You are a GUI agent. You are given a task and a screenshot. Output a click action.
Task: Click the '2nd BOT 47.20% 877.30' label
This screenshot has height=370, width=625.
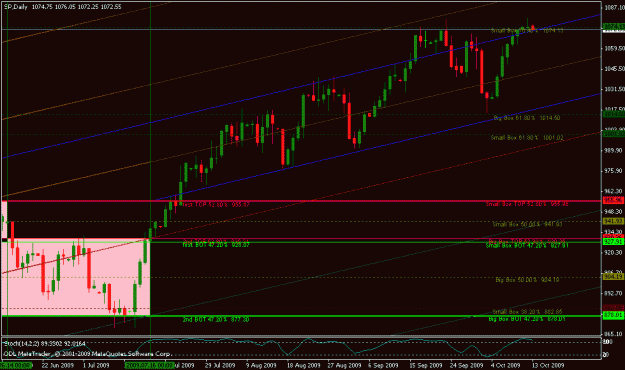pos(216,320)
